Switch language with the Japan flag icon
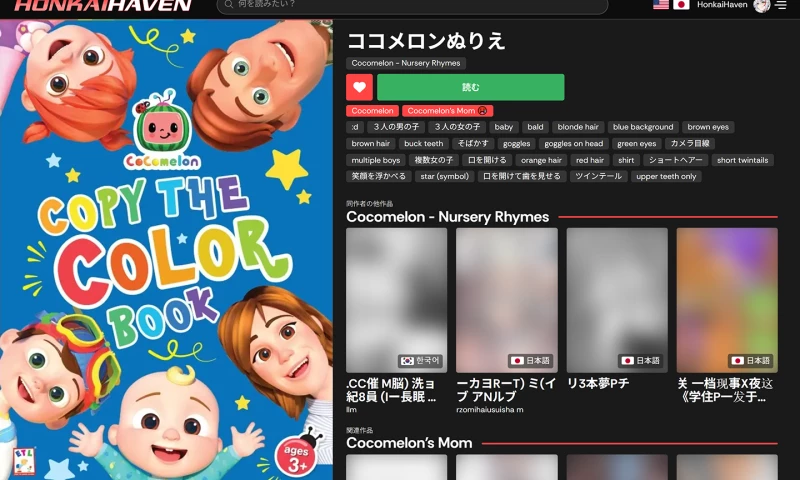Viewport: 800px width, 480px height. 681,5
